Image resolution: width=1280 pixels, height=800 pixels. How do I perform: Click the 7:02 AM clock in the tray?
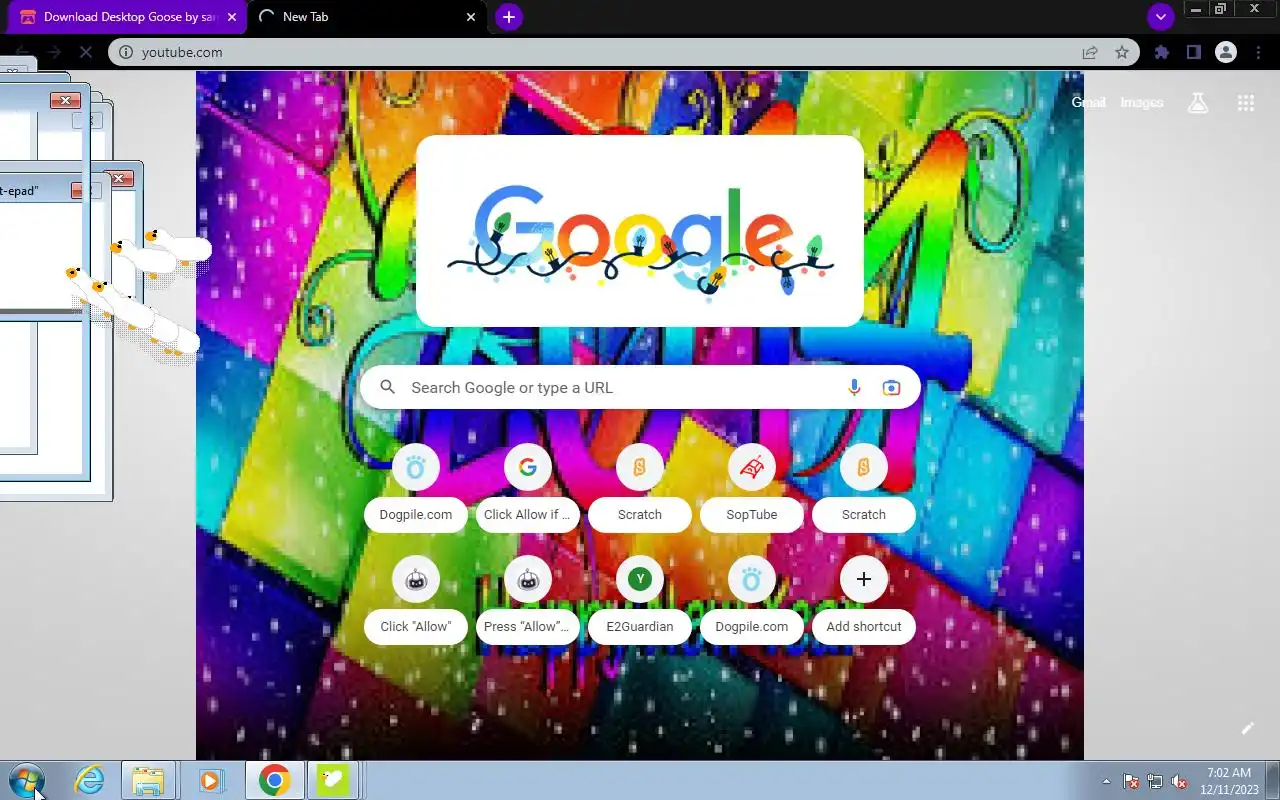1229,781
